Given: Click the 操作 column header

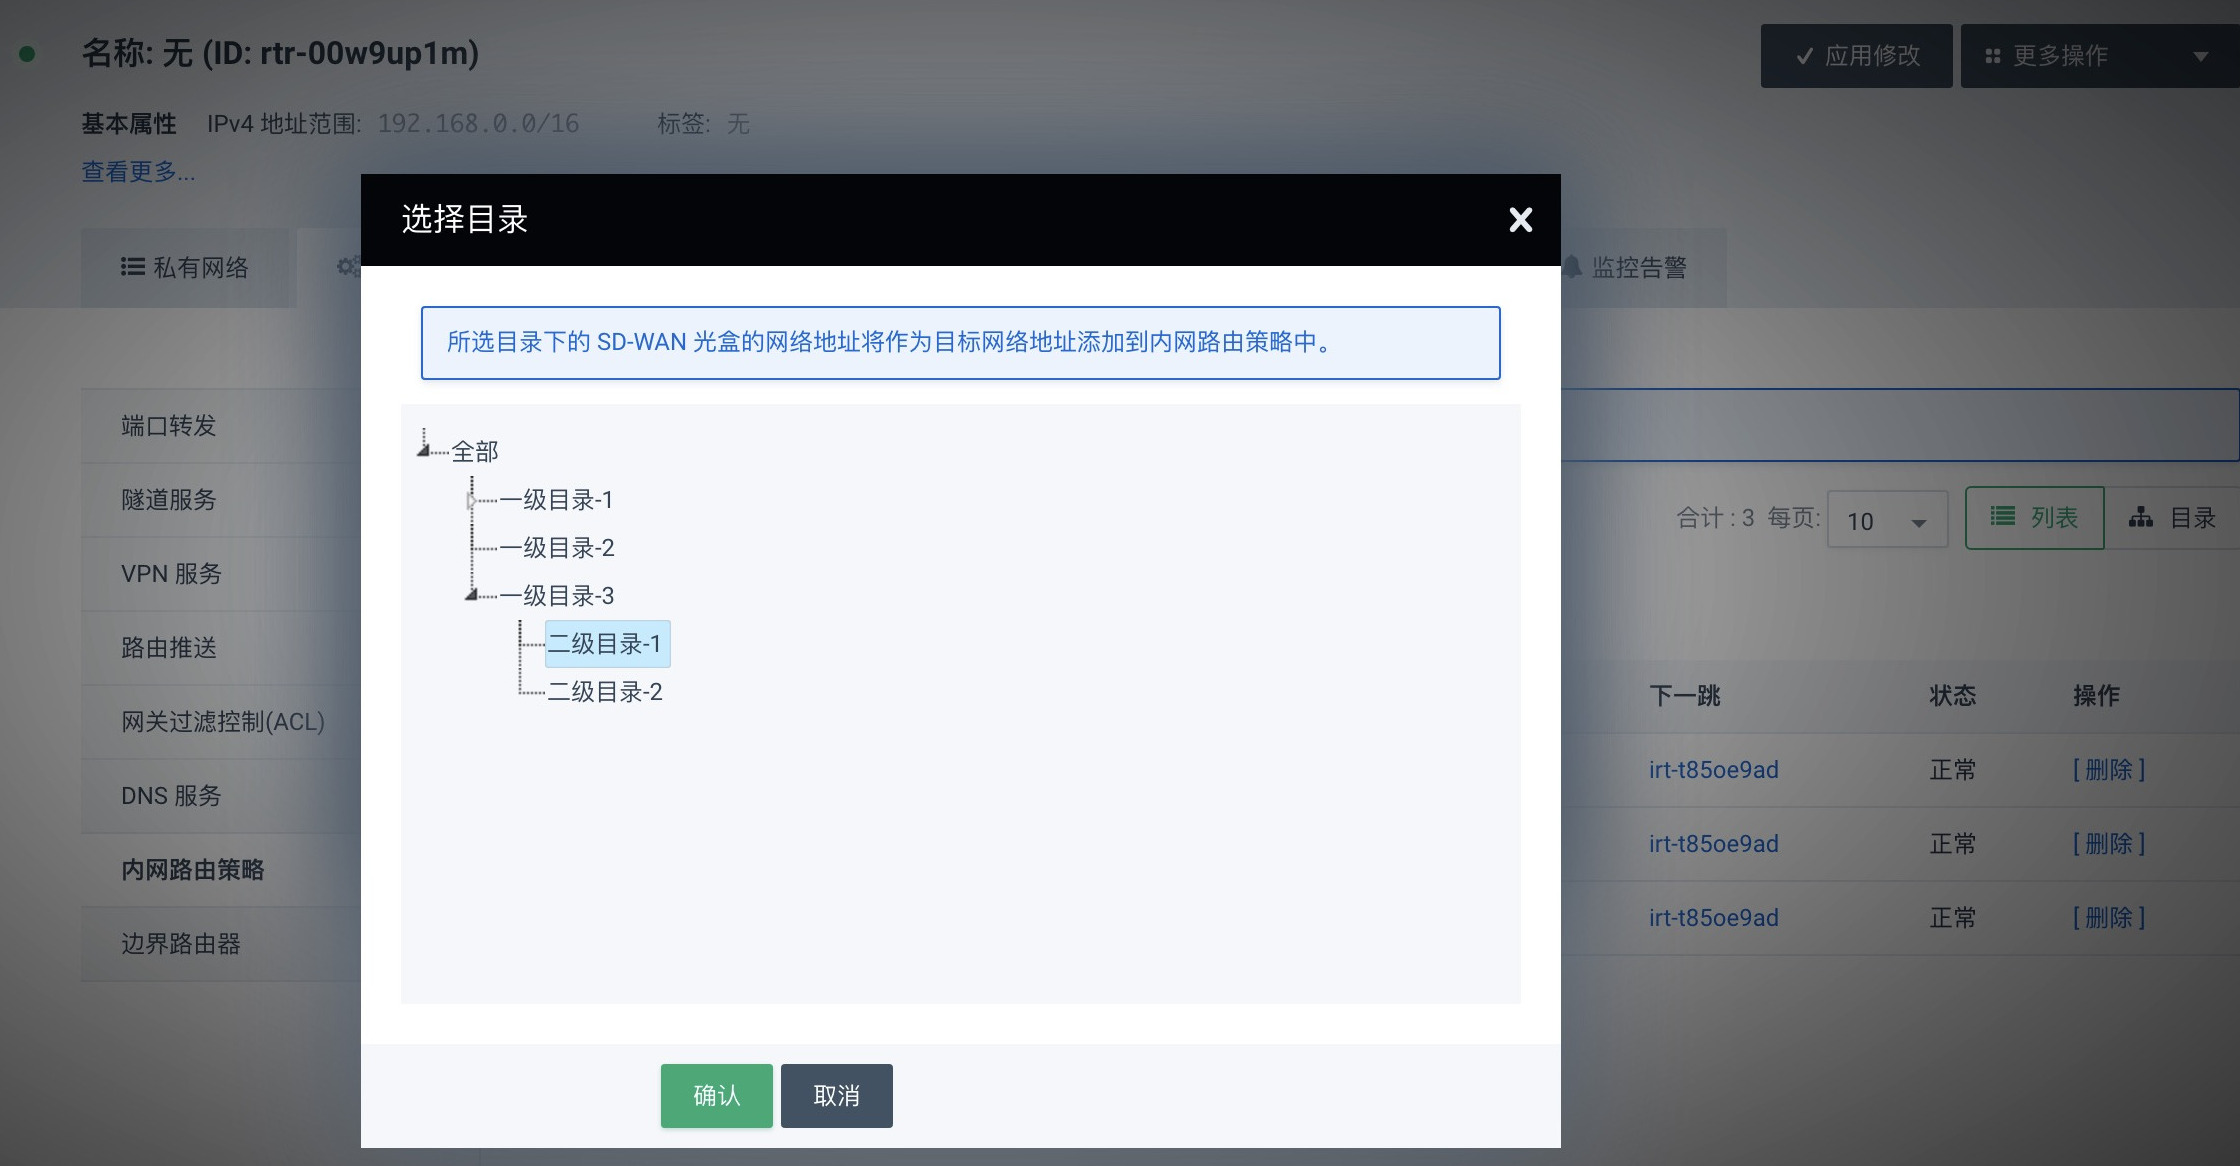Looking at the screenshot, I should pyautogui.click(x=2097, y=696).
